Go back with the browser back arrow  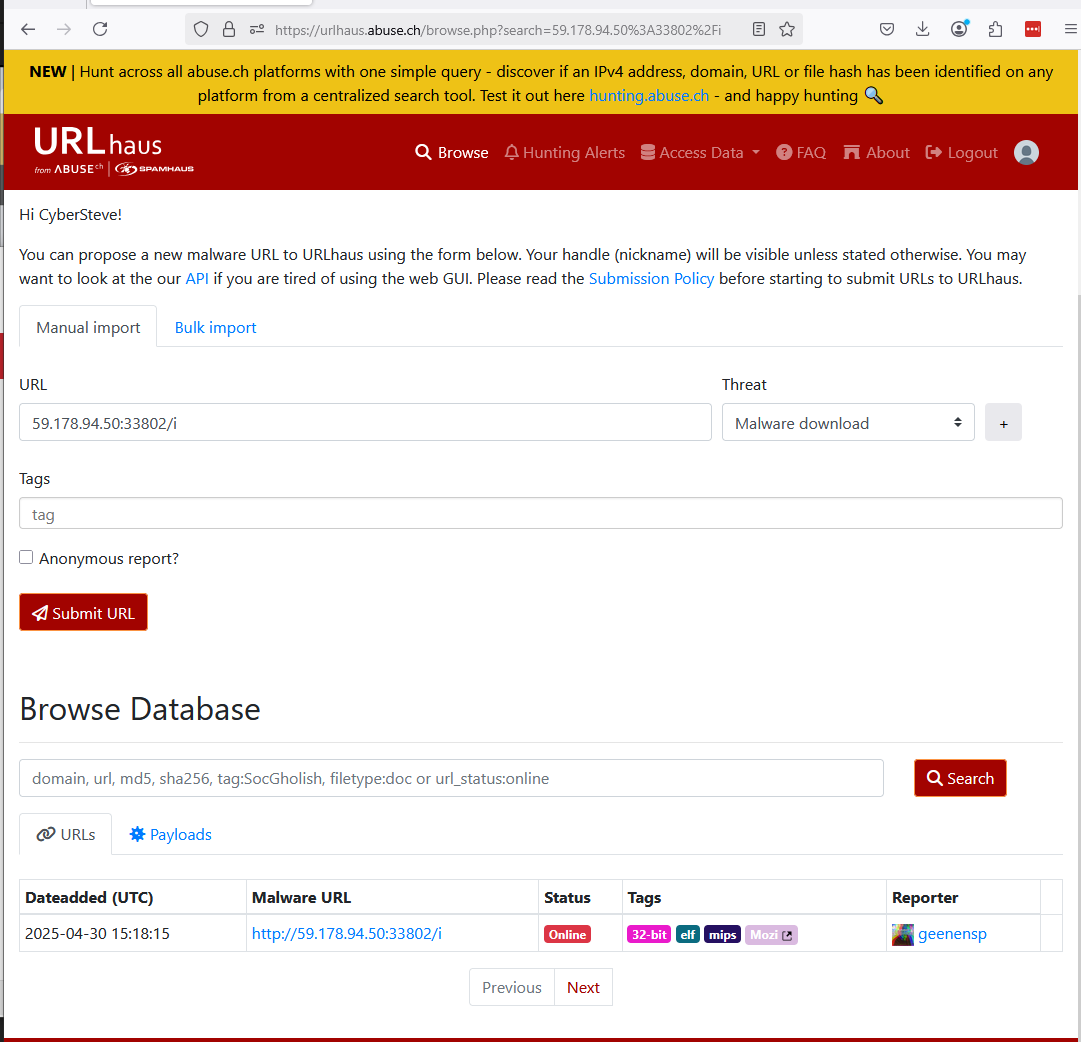click(x=28, y=29)
